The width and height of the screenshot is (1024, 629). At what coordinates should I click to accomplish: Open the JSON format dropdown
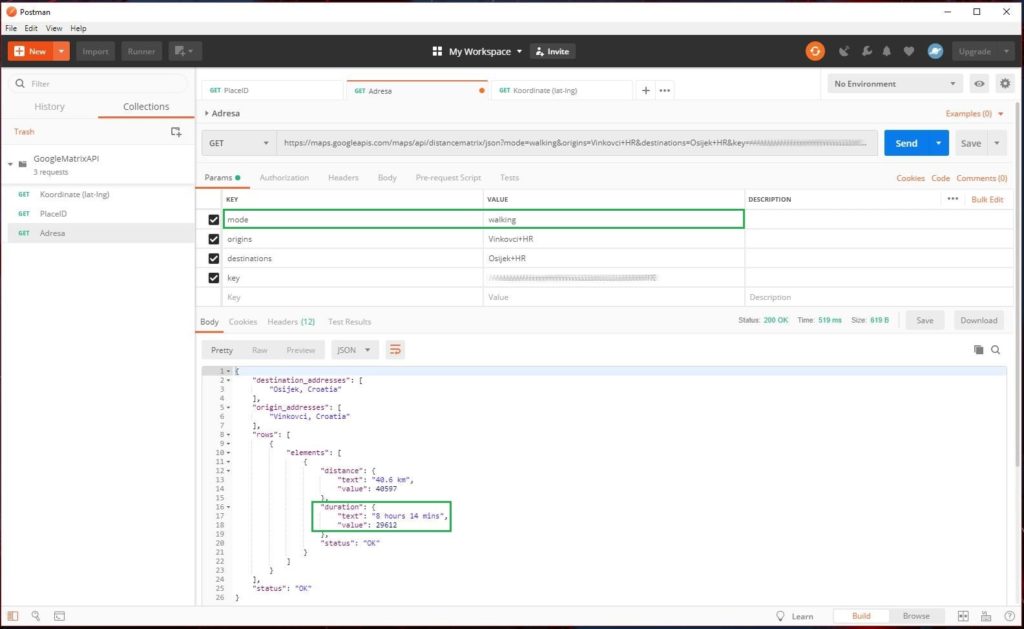click(355, 350)
